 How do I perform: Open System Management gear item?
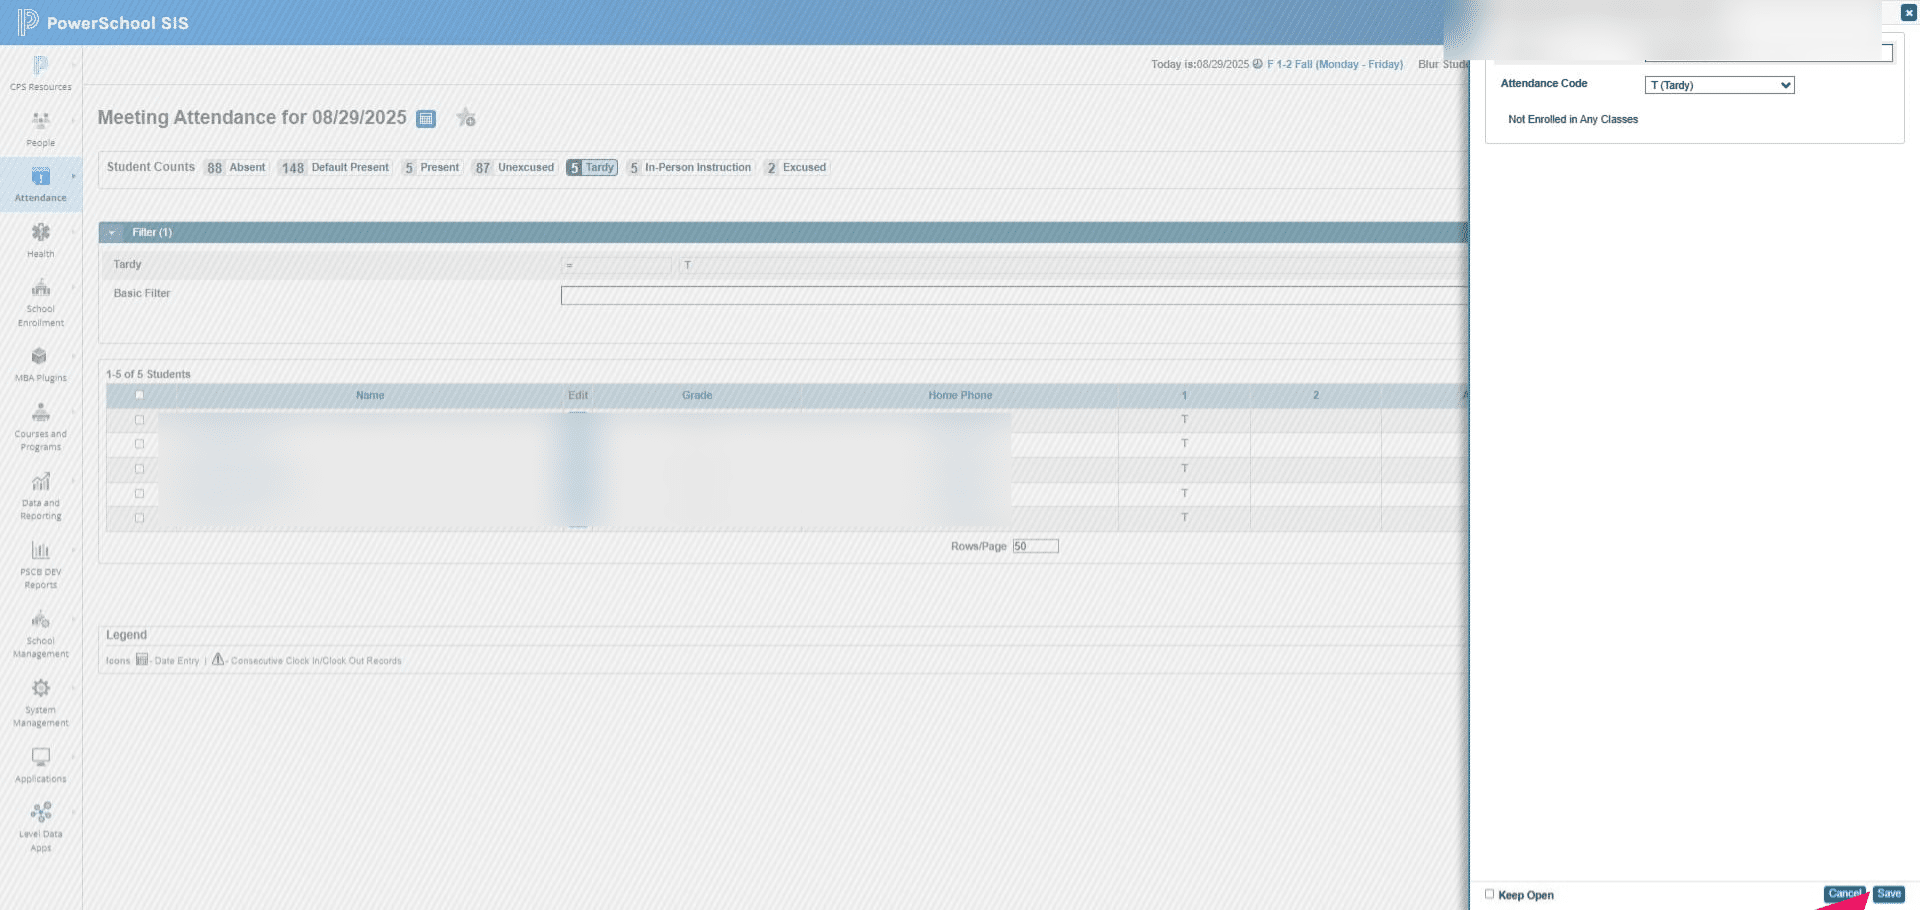point(41,703)
